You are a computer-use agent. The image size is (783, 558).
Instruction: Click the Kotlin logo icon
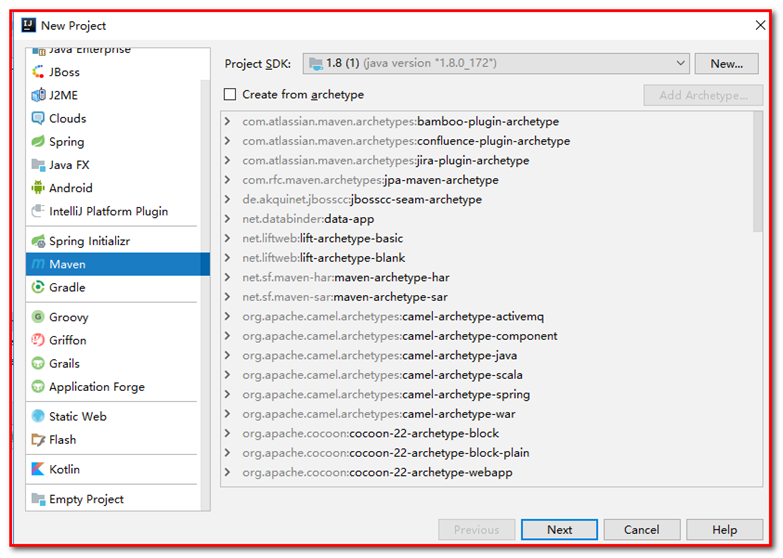38,469
